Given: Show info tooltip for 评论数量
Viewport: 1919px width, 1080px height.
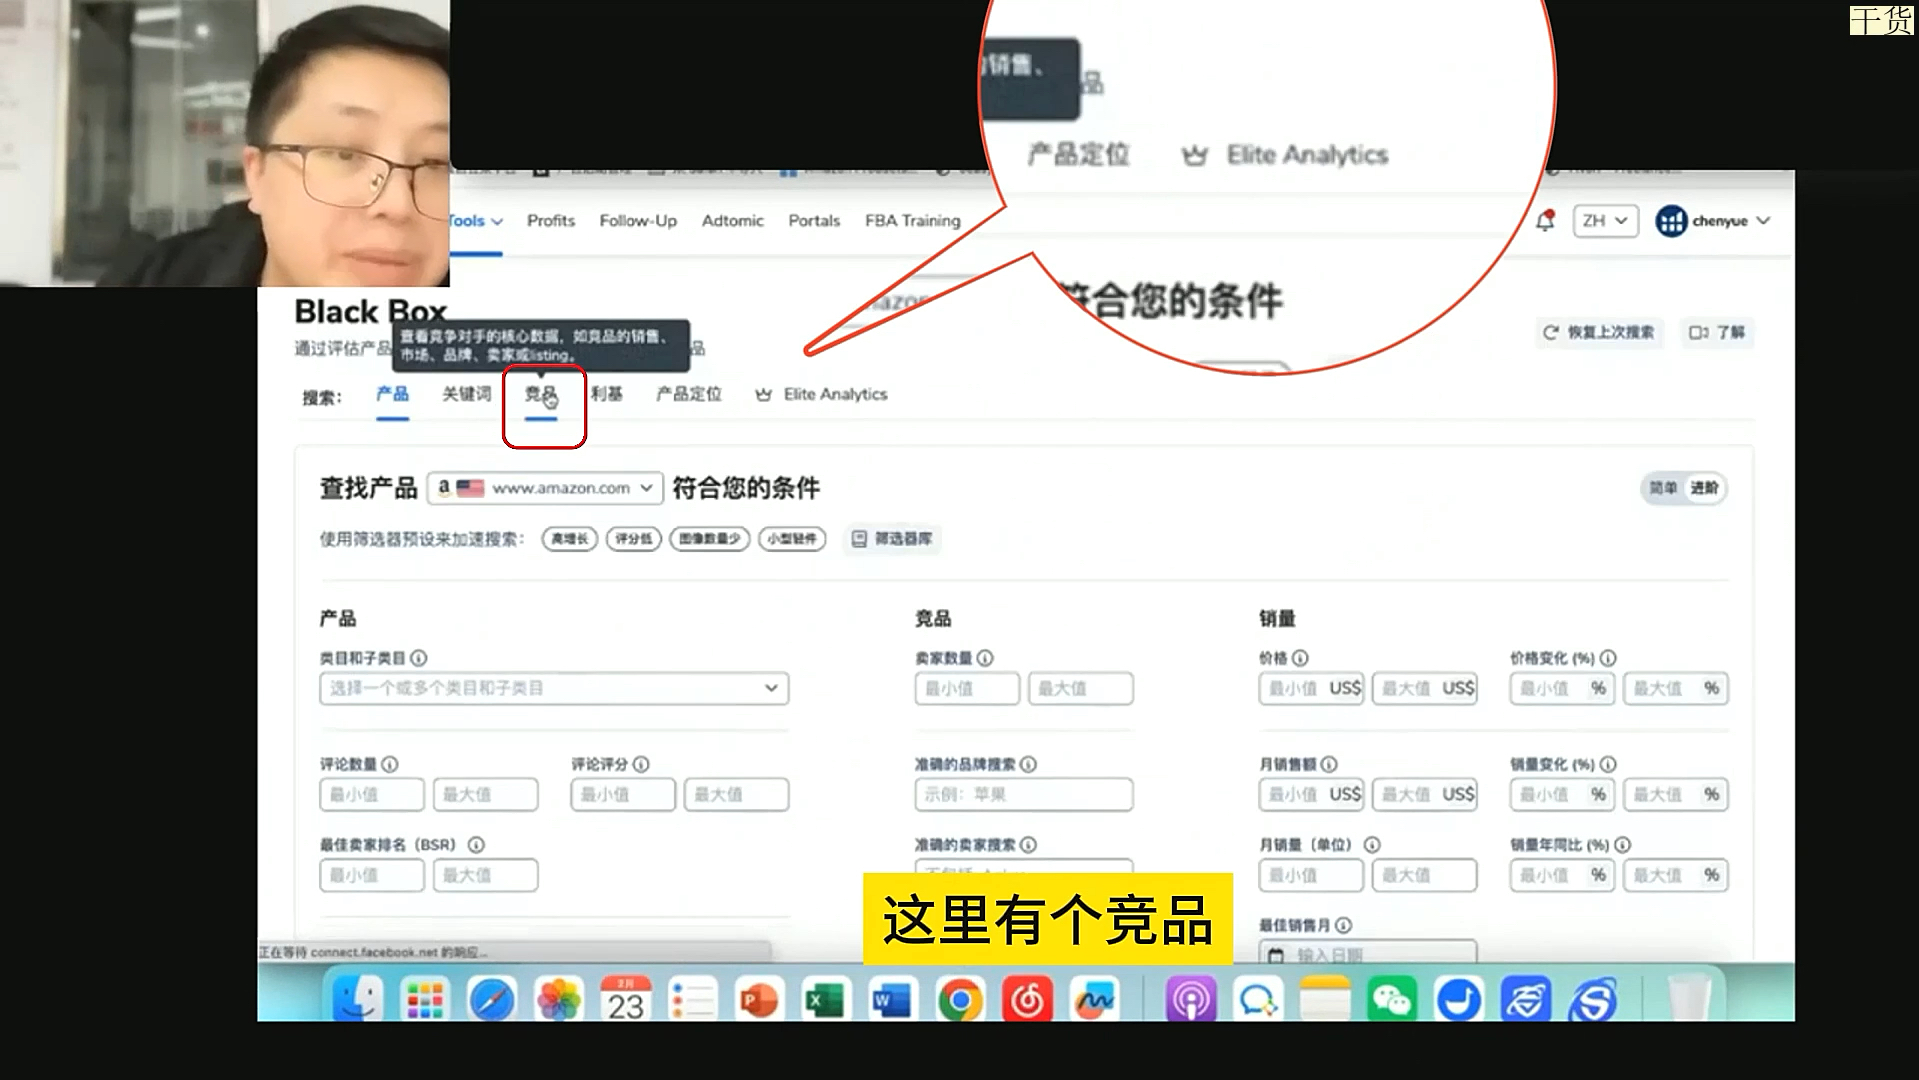Looking at the screenshot, I should click(x=390, y=764).
